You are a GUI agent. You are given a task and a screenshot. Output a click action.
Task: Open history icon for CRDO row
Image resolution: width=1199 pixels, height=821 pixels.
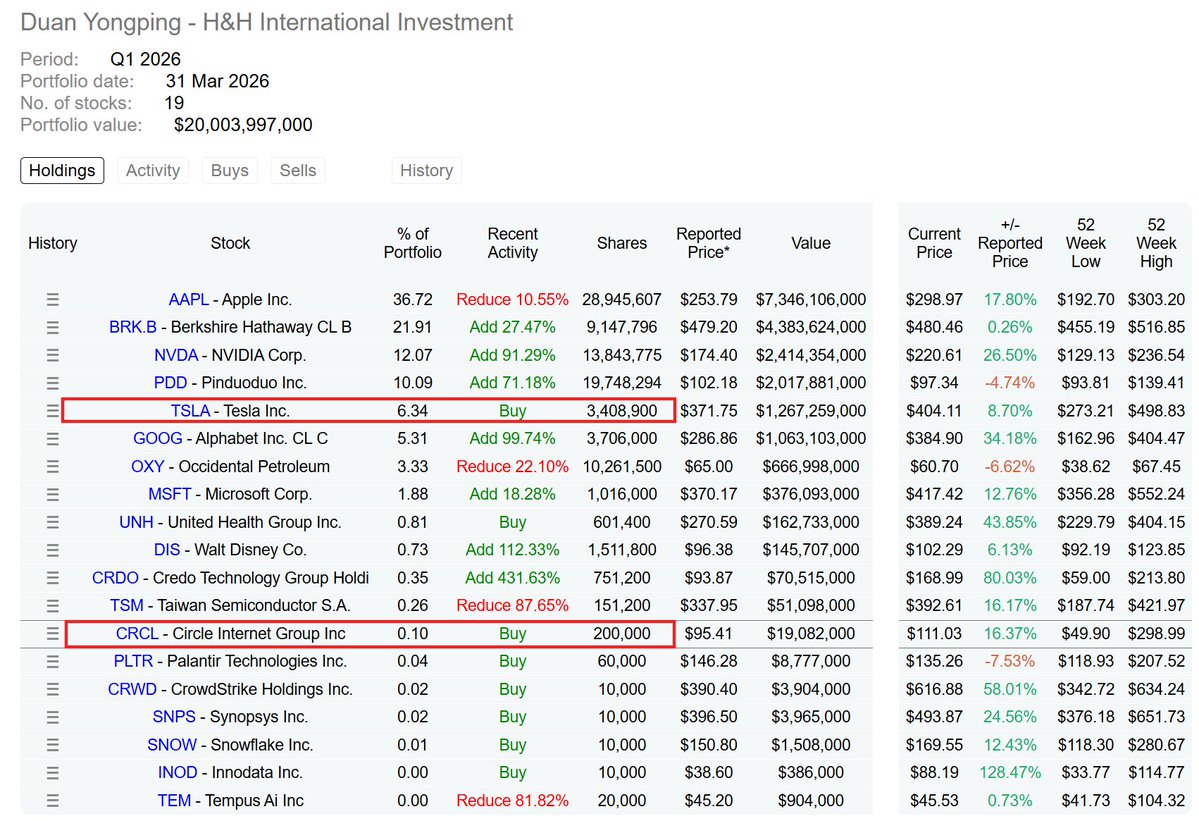pyautogui.click(x=53, y=578)
